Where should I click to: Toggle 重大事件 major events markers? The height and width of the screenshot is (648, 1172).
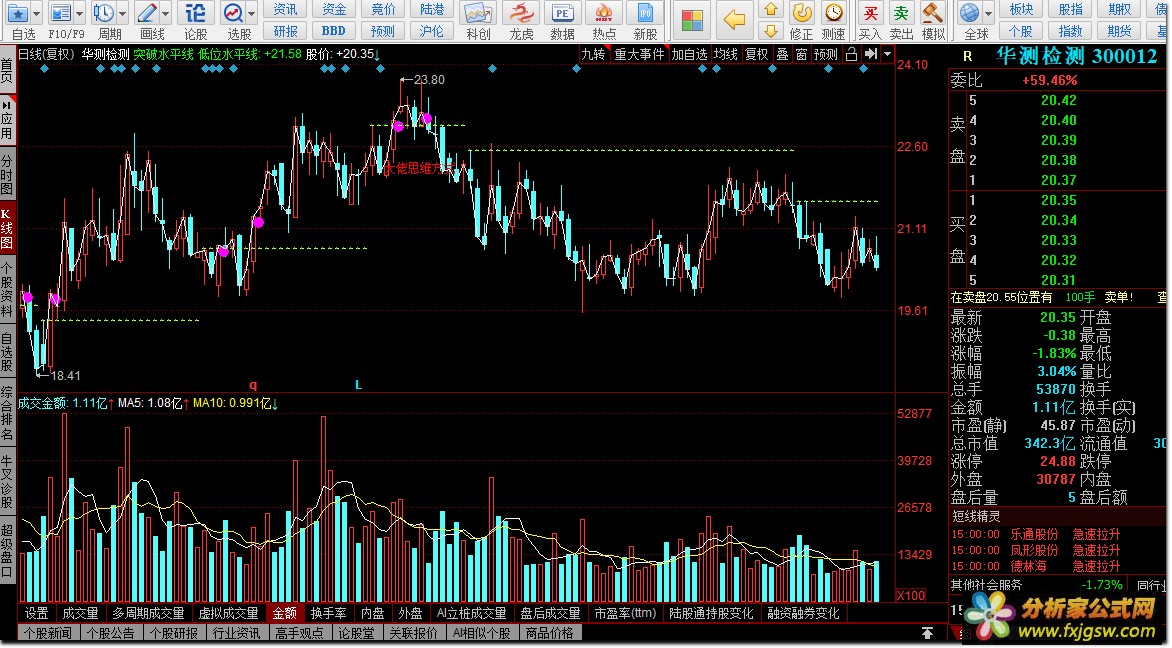point(639,54)
